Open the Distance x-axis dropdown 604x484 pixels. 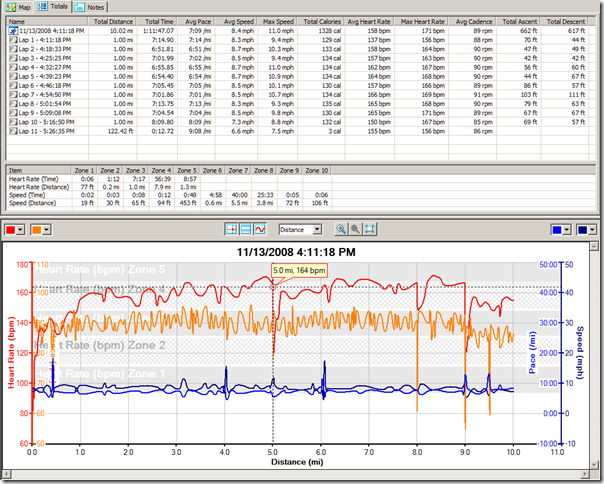[x=316, y=229]
